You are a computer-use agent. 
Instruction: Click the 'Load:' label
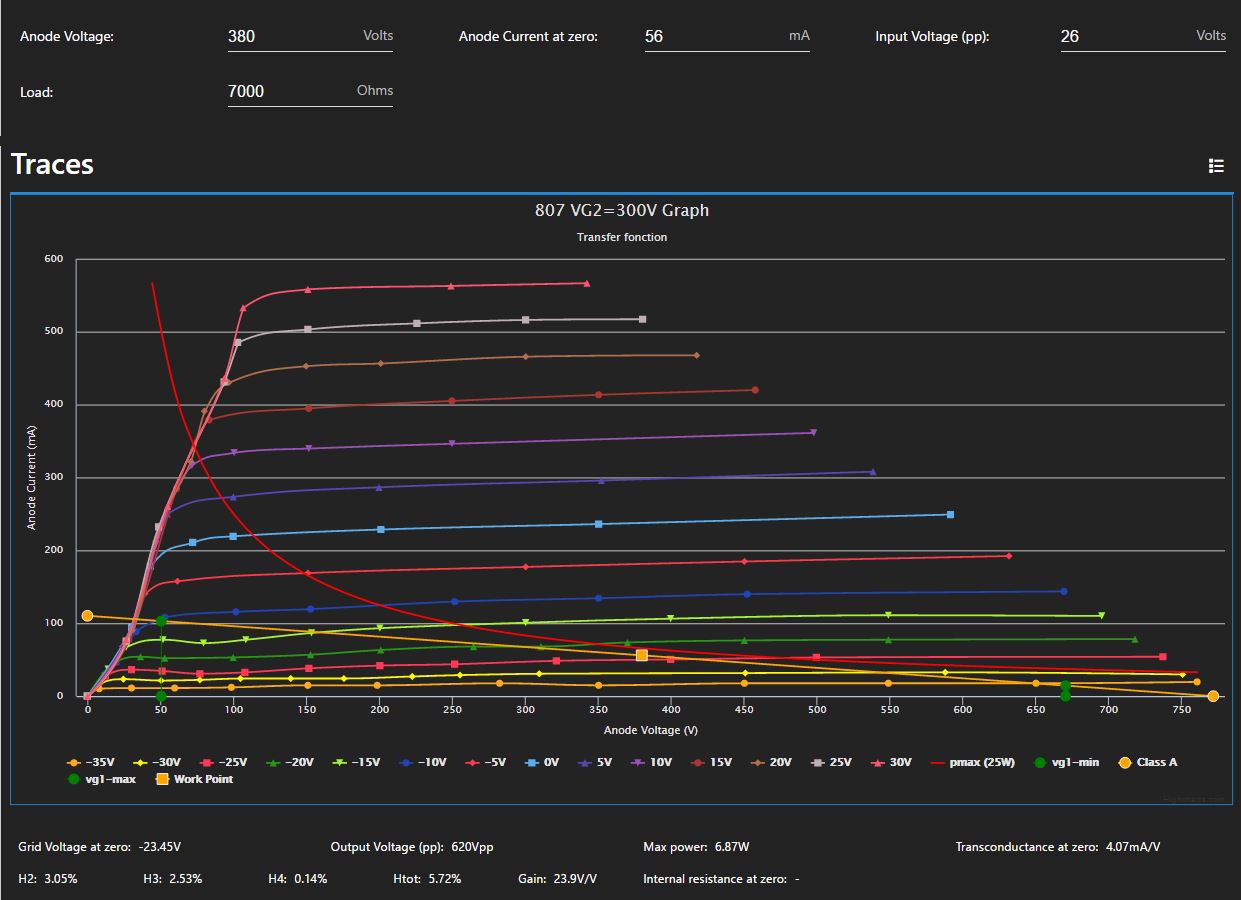click(x=36, y=92)
